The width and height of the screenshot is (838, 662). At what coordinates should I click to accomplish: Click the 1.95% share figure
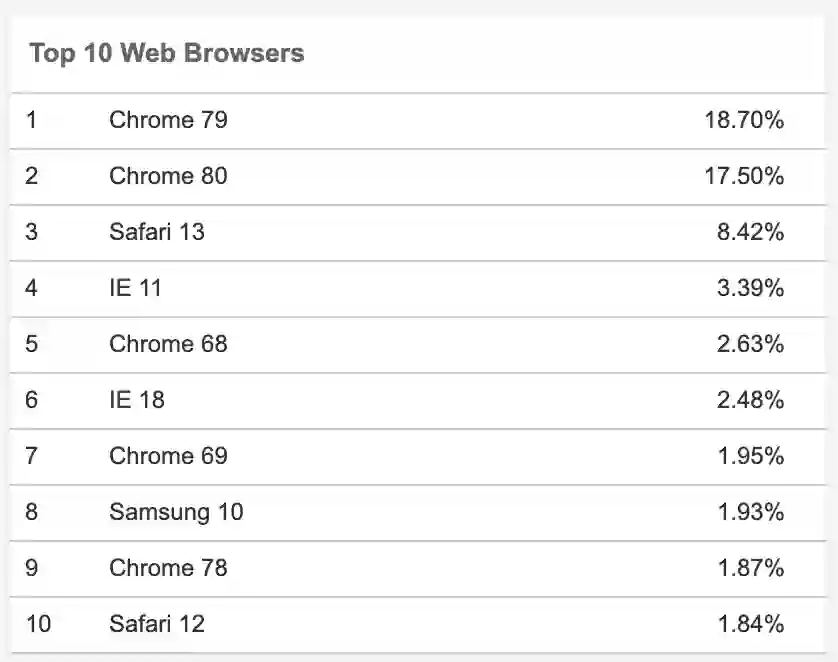tap(750, 456)
